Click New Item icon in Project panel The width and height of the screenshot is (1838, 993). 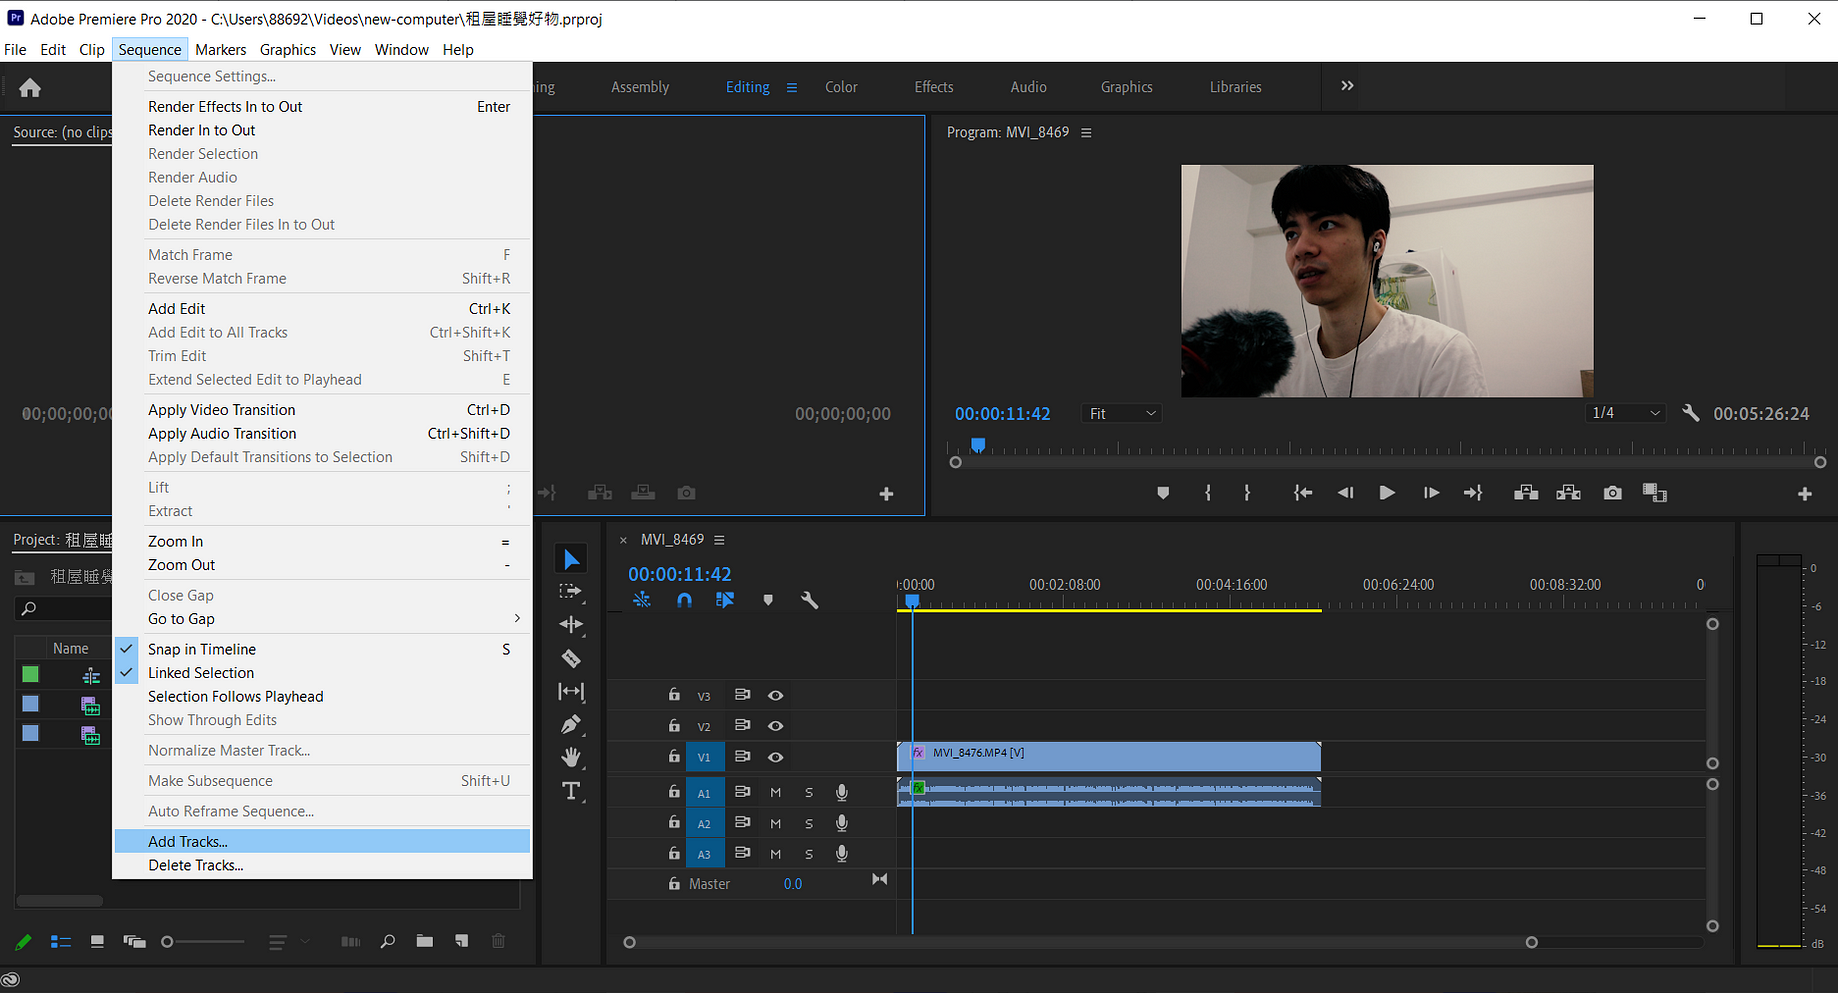461,941
